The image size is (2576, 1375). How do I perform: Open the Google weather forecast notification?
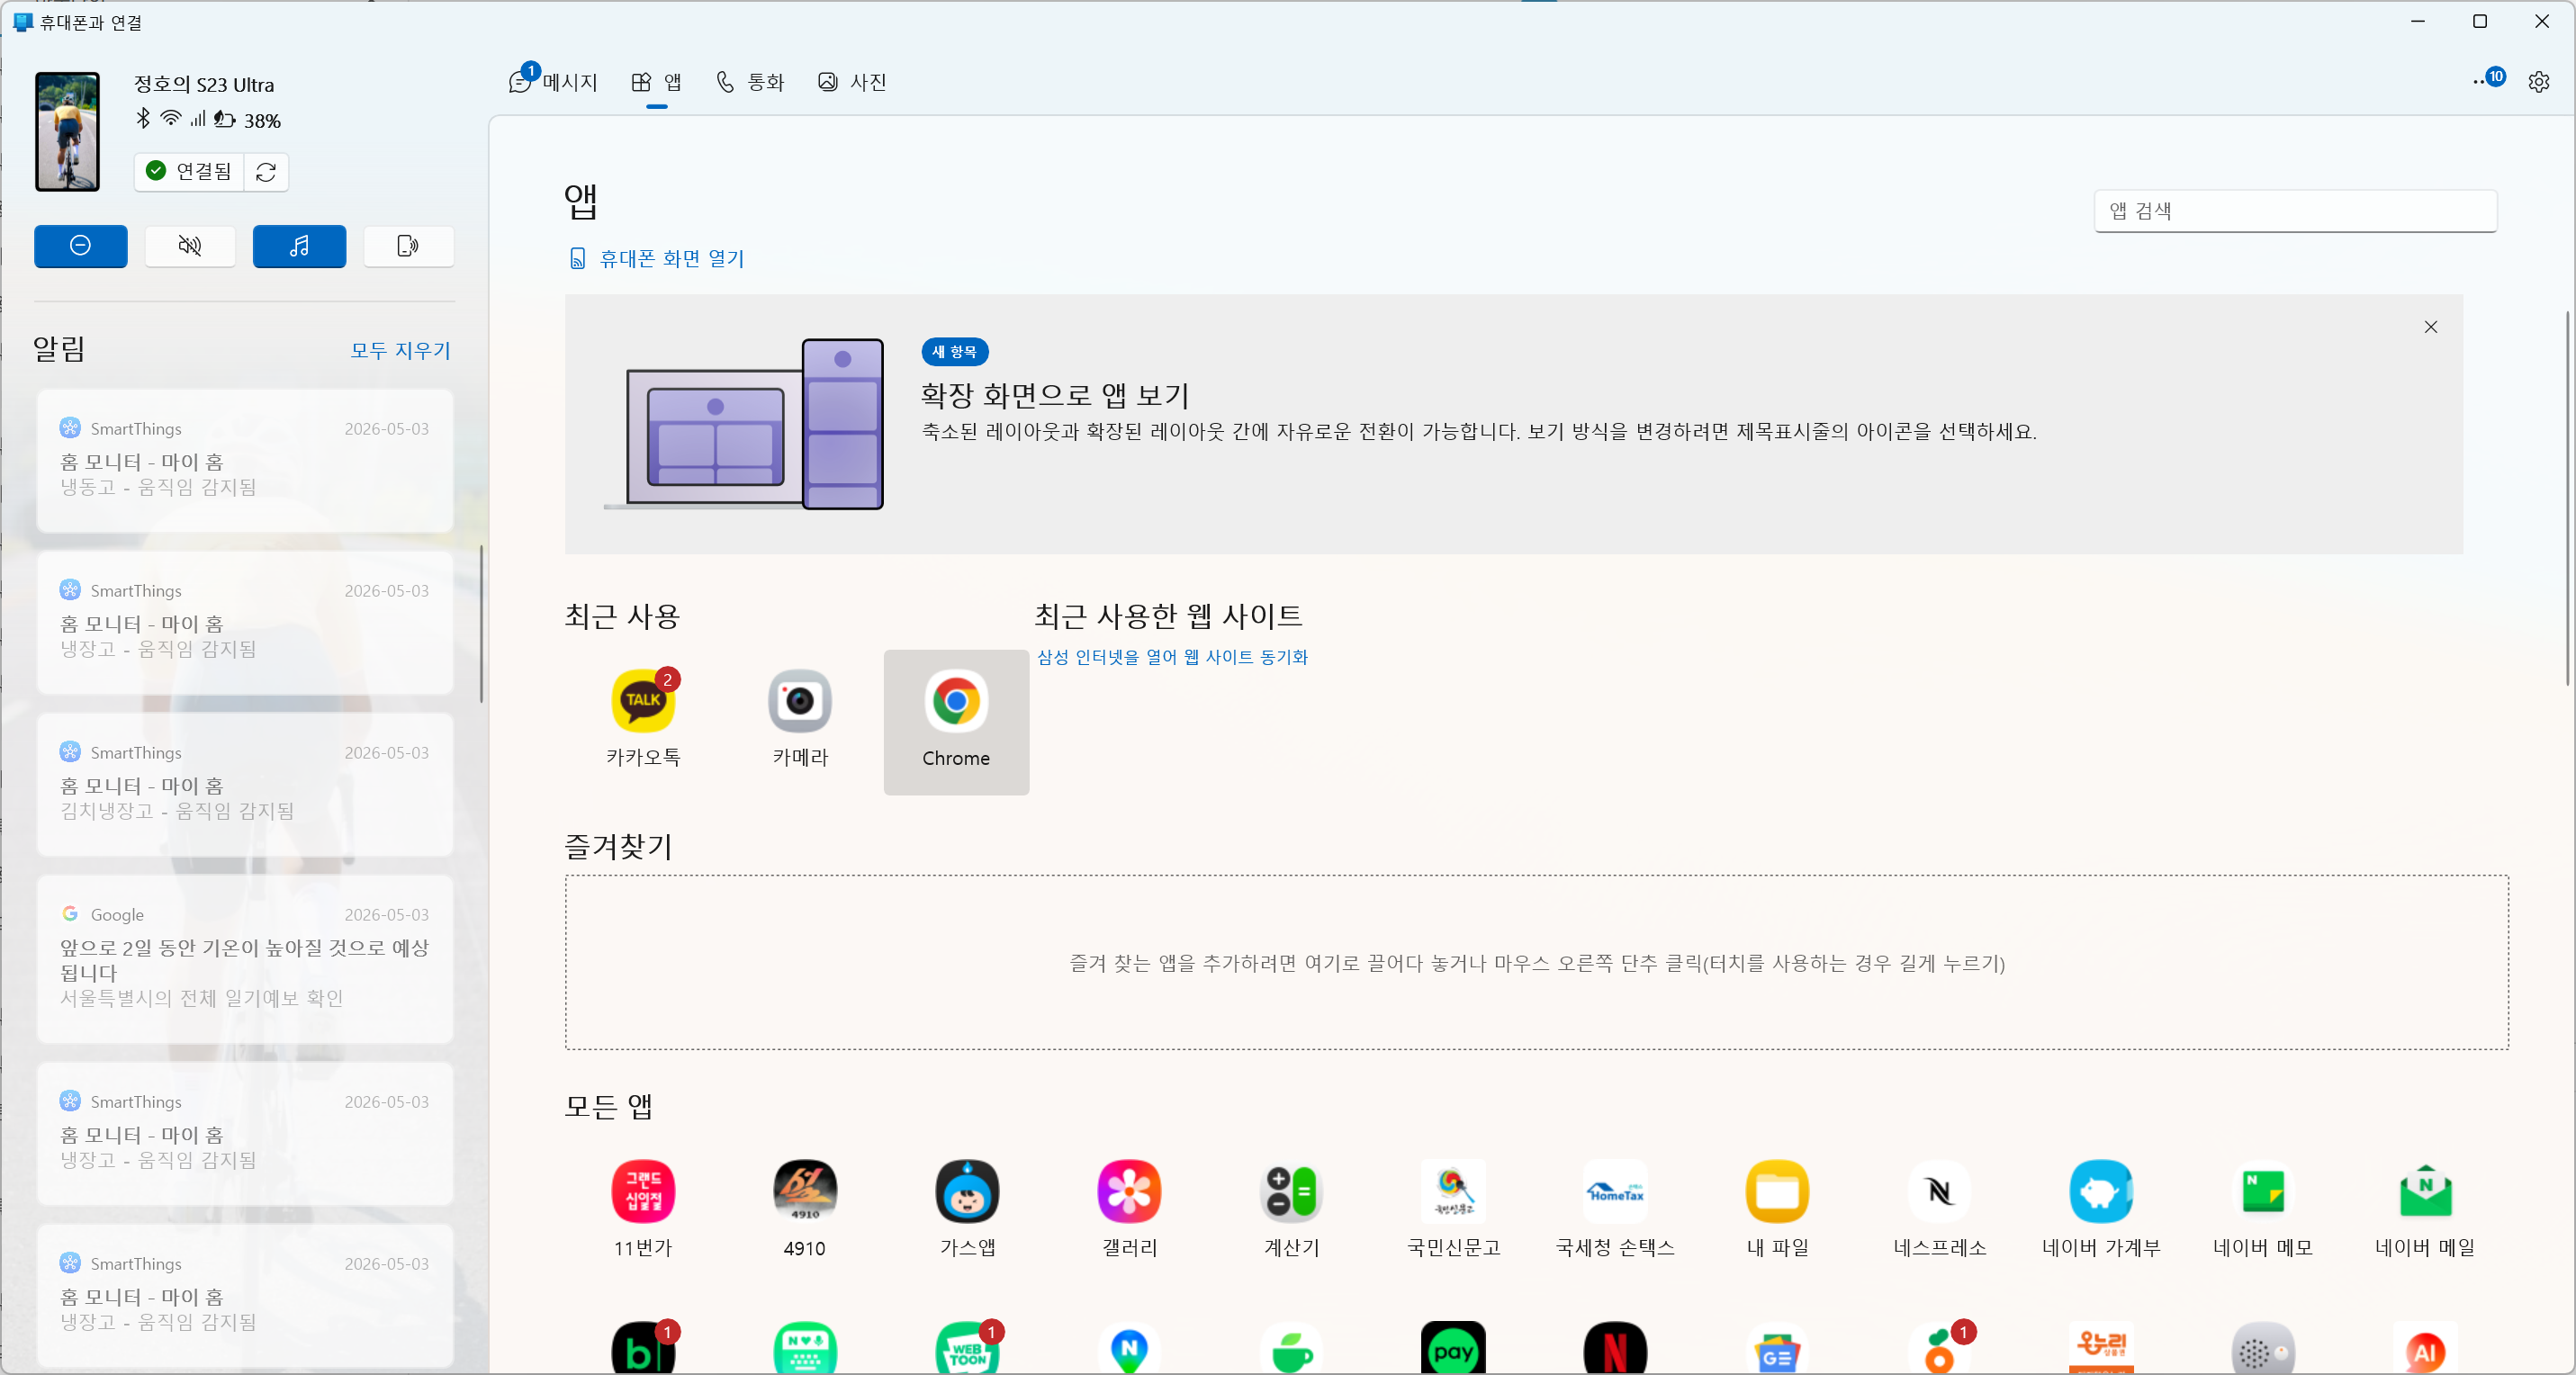[245, 960]
